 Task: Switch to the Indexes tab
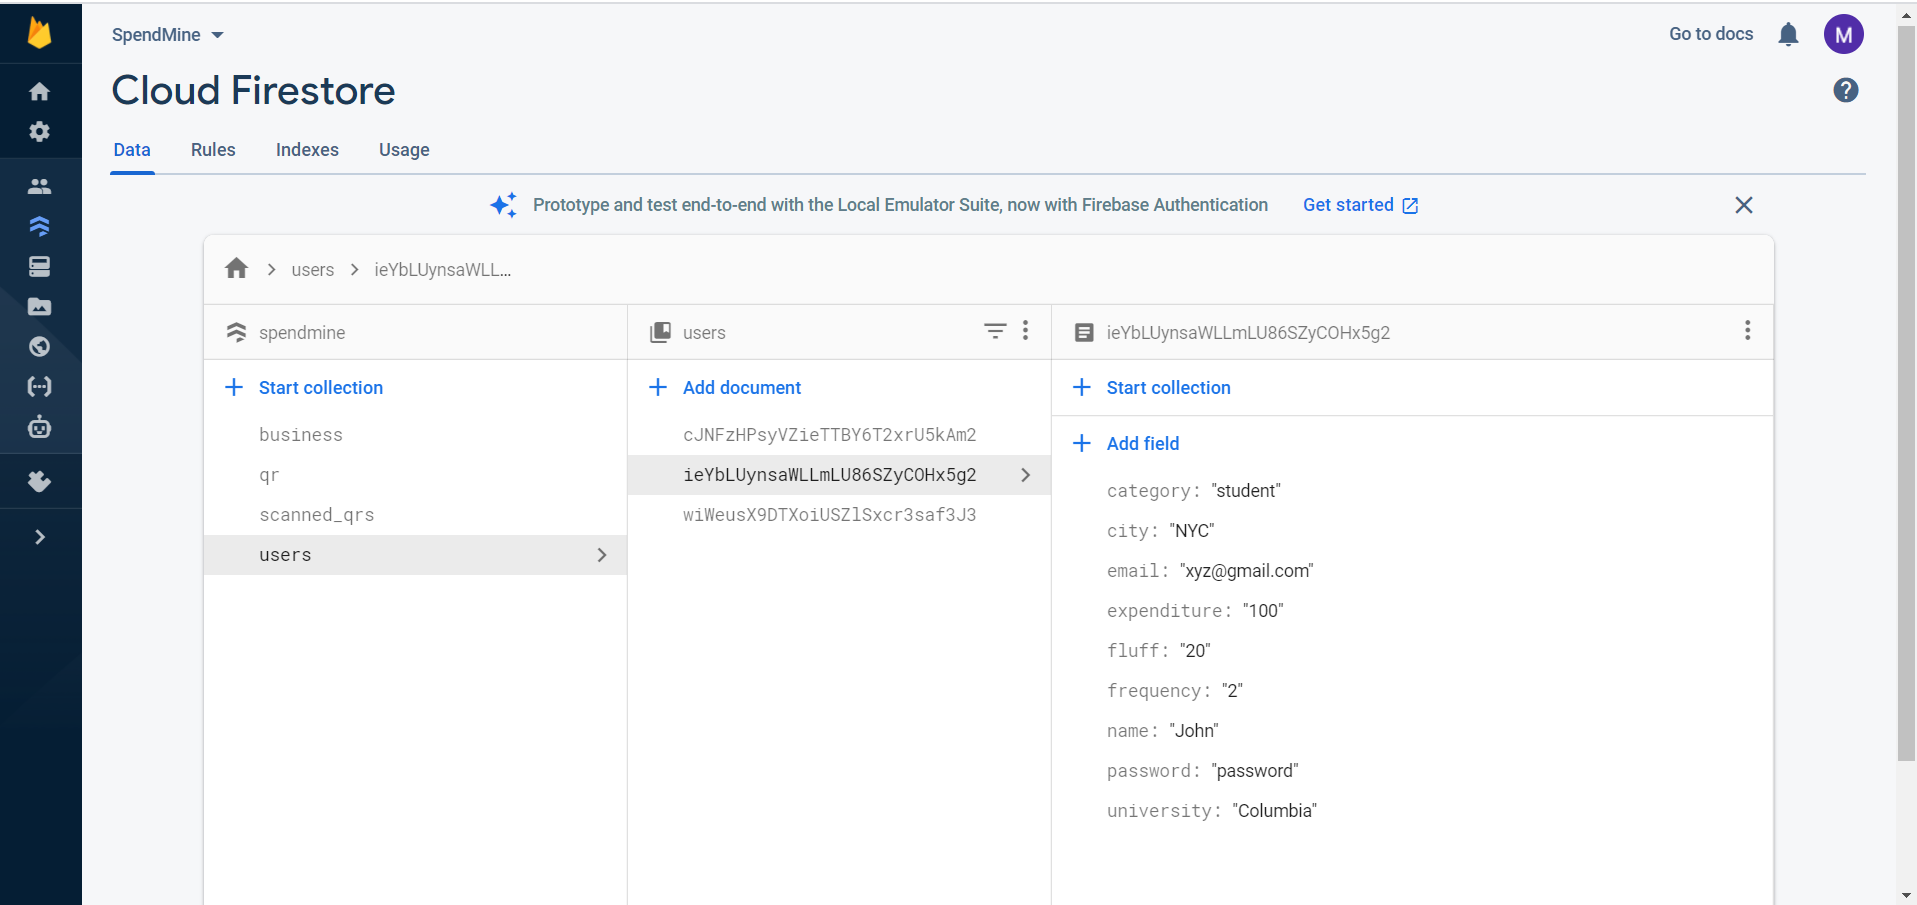click(307, 150)
